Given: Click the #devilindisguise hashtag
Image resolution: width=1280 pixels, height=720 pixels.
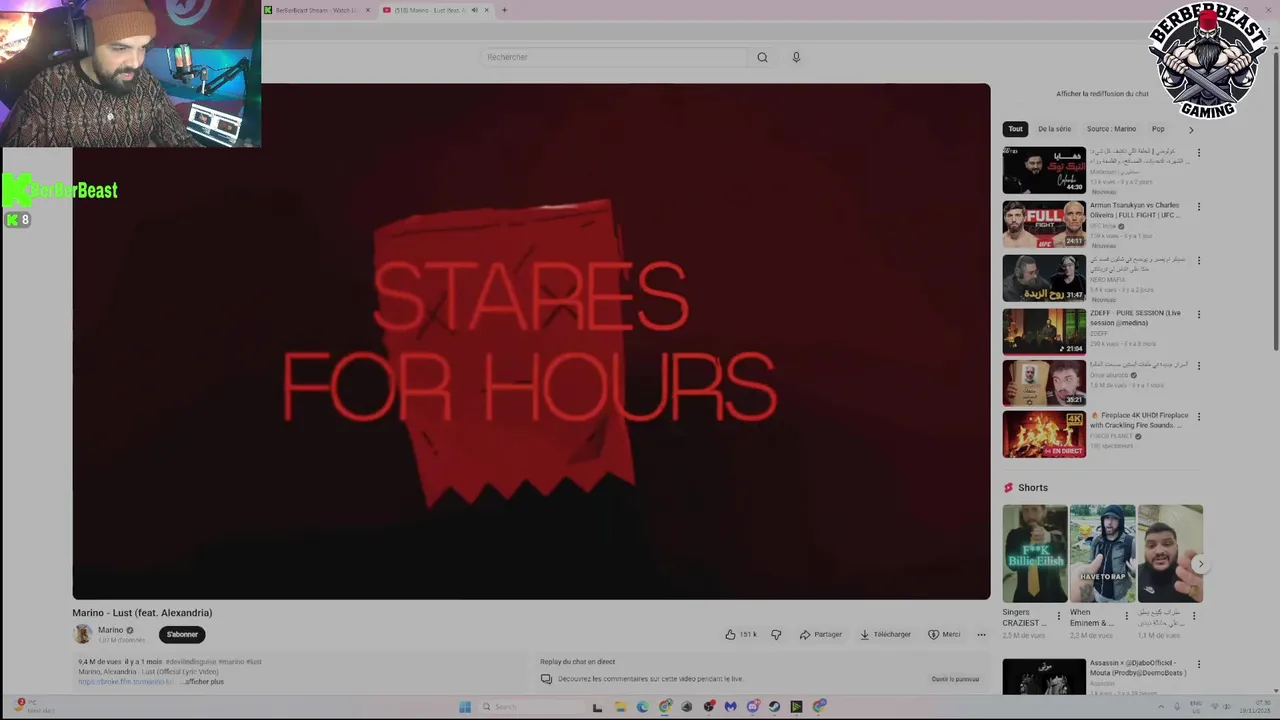Looking at the screenshot, I should [x=190, y=662].
